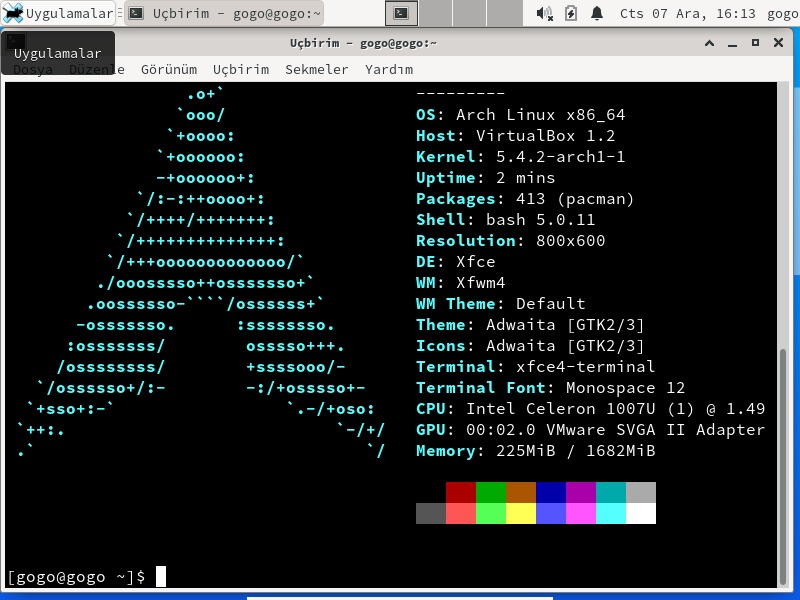Click the [gogo@gogo ~]$ prompt text

click(77, 577)
